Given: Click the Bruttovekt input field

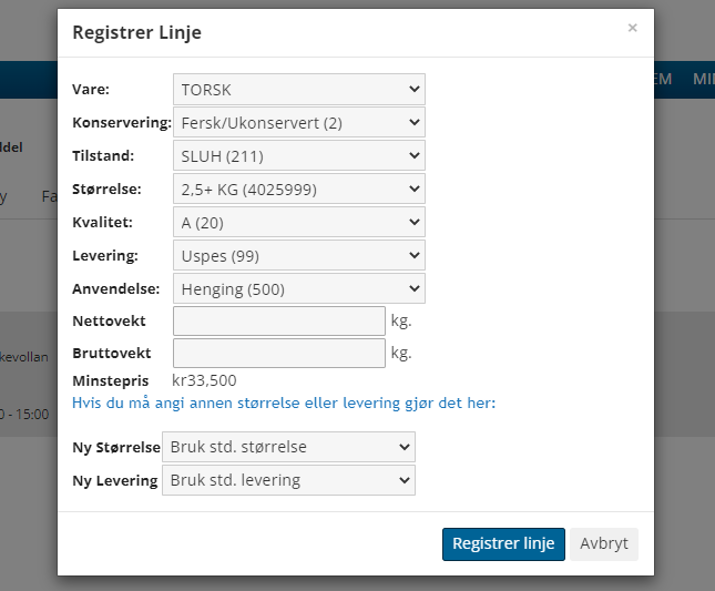Looking at the screenshot, I should click(279, 353).
